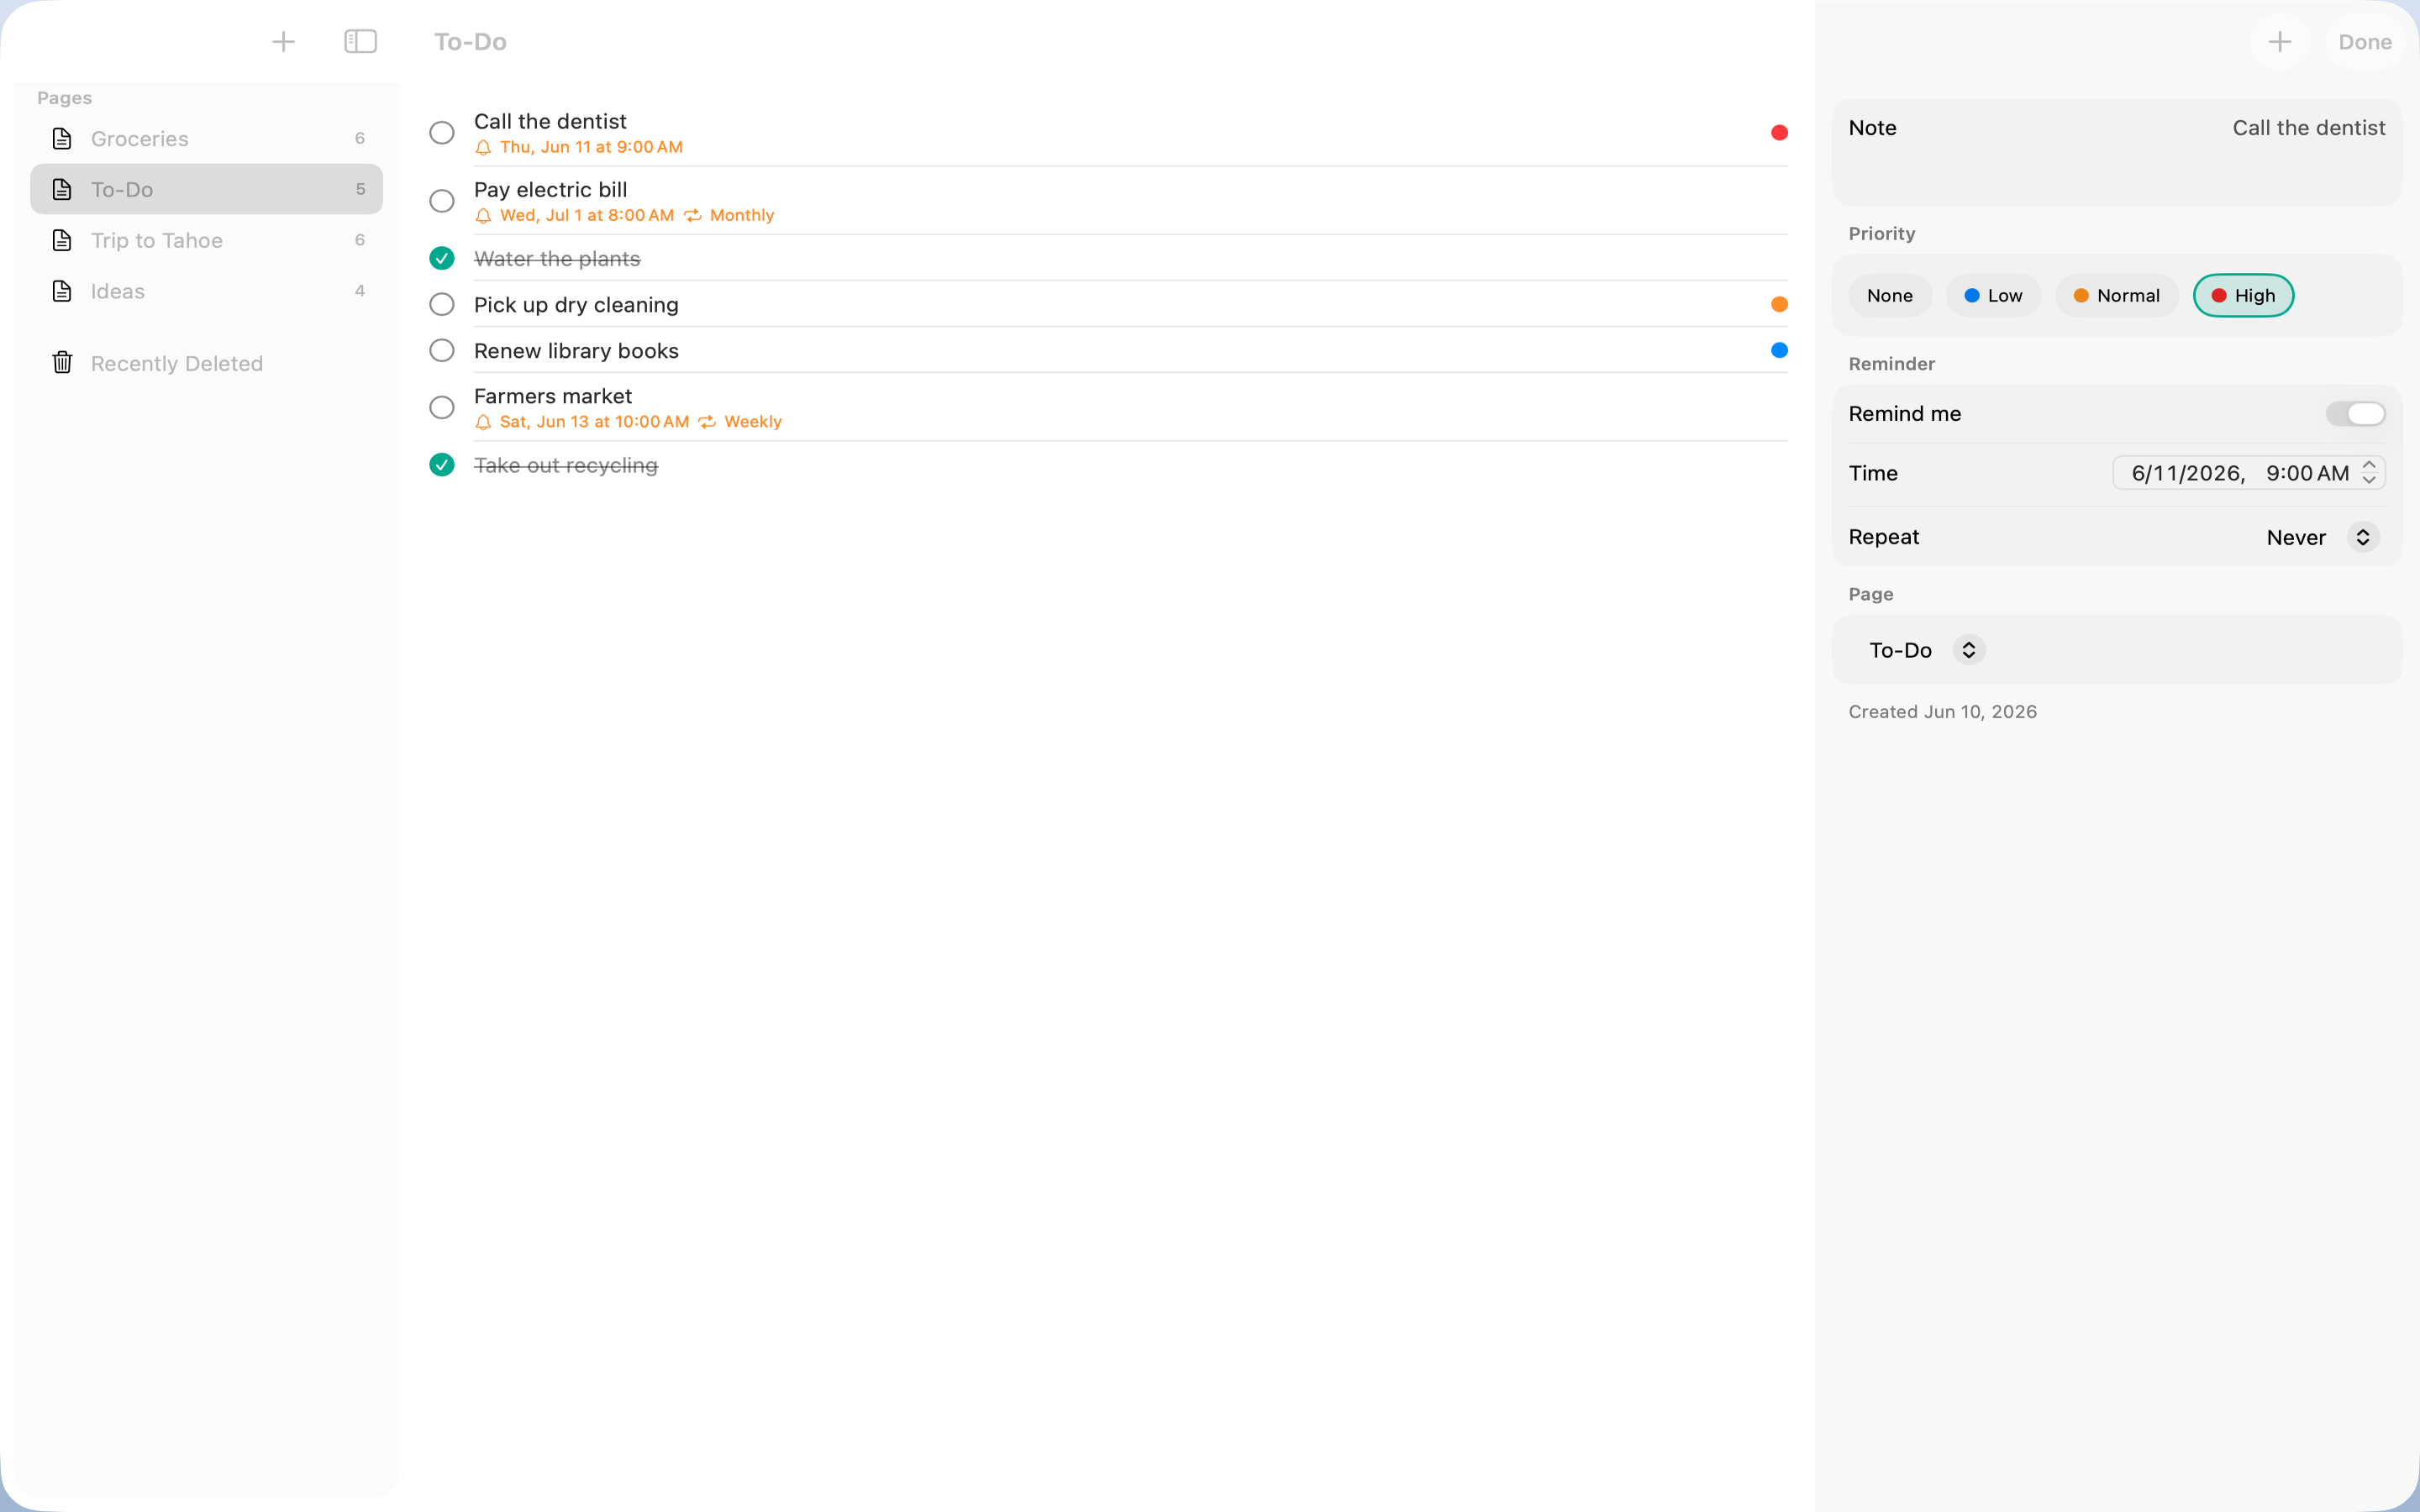Set priority to Normal

2116,296
